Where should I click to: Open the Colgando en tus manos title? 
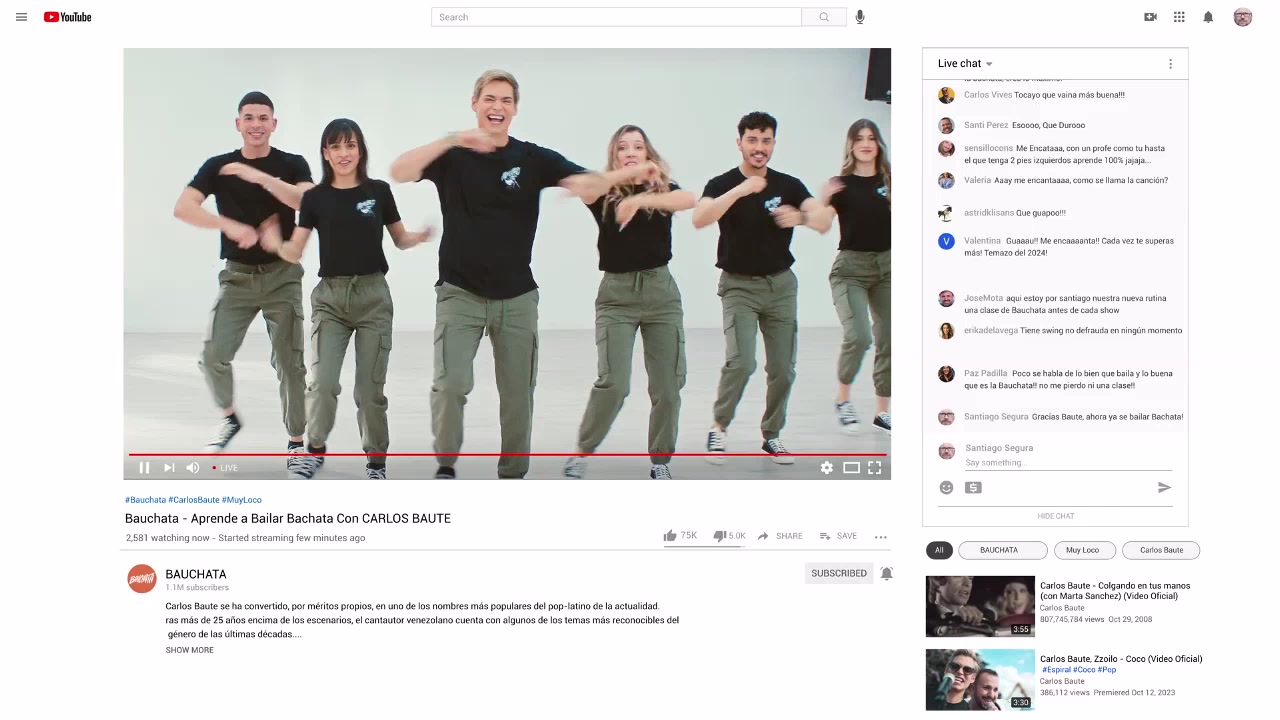[x=1115, y=591]
